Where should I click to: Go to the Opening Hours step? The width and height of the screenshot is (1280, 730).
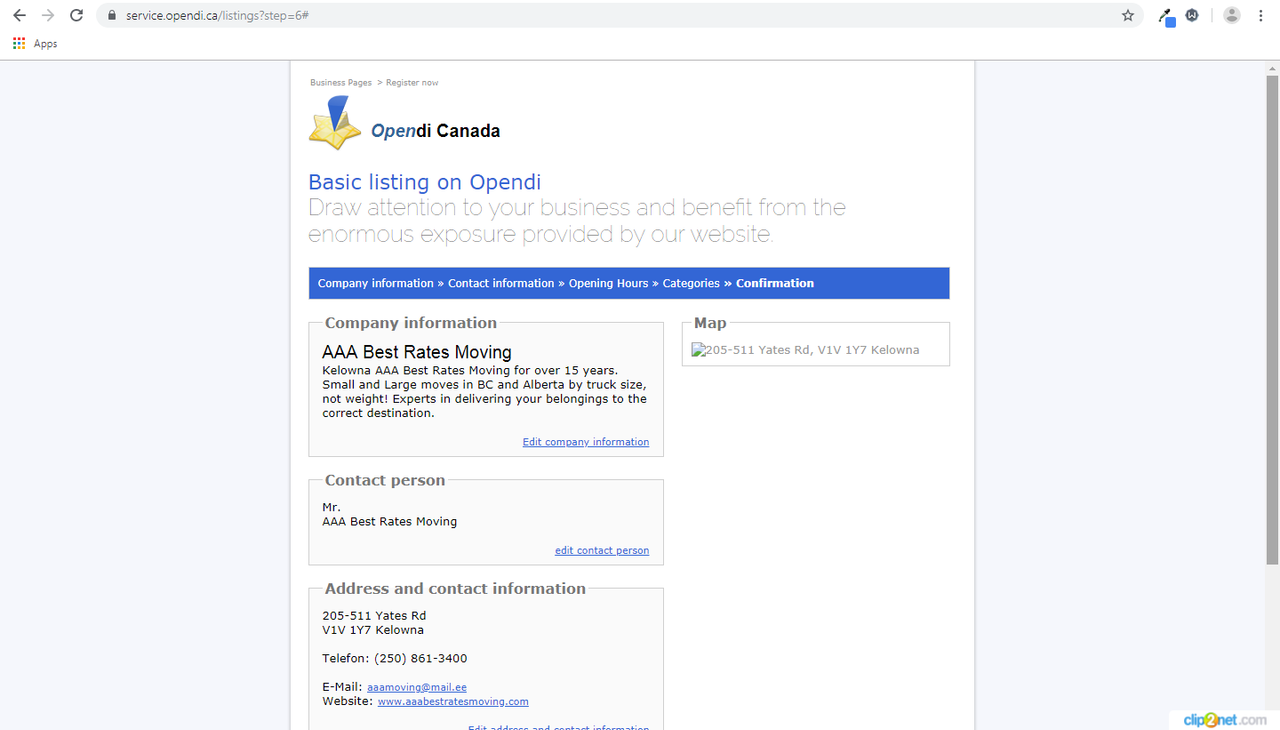pyautogui.click(x=609, y=283)
